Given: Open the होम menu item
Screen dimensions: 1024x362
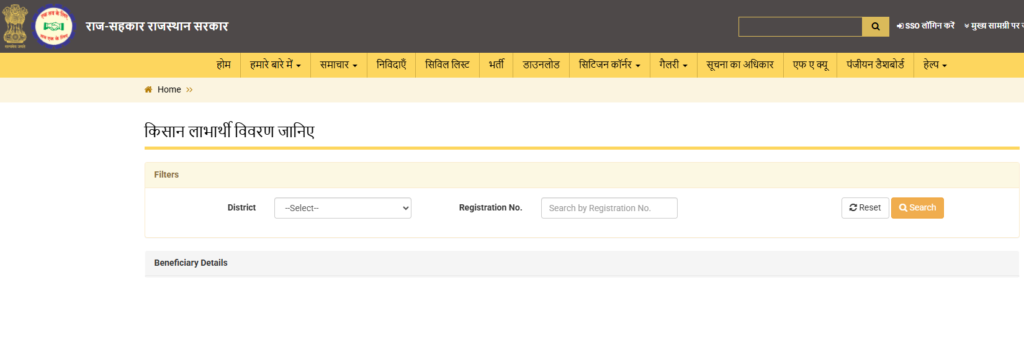Looking at the screenshot, I should (223, 65).
